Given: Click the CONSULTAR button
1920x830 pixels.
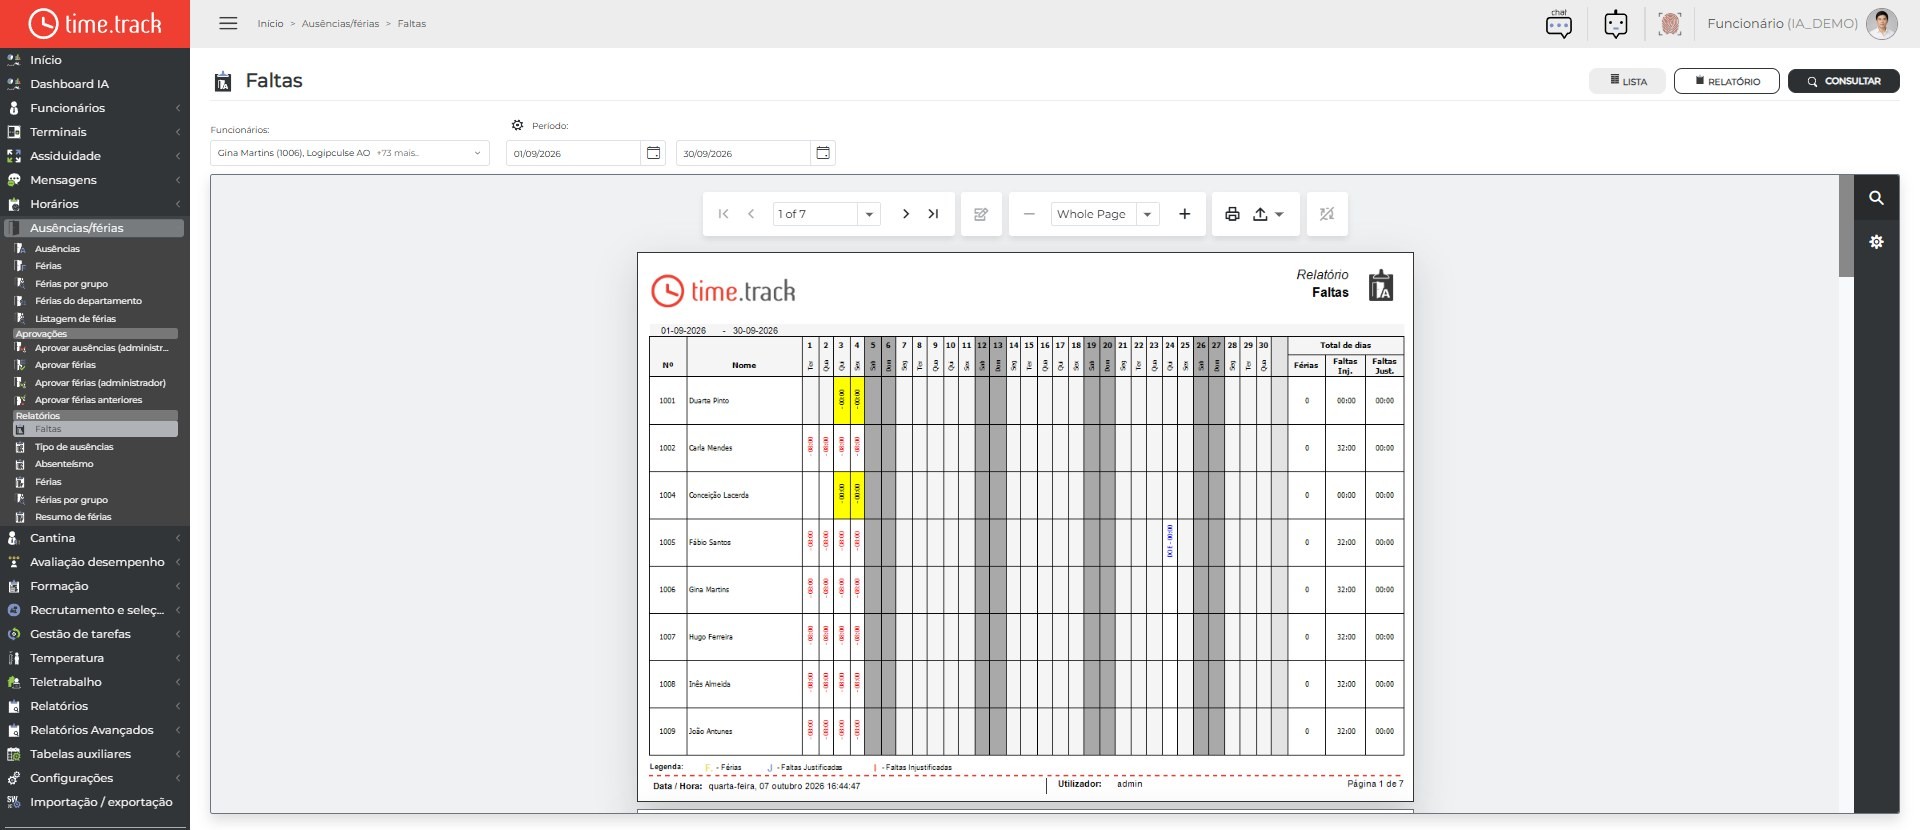Looking at the screenshot, I should [x=1844, y=81].
